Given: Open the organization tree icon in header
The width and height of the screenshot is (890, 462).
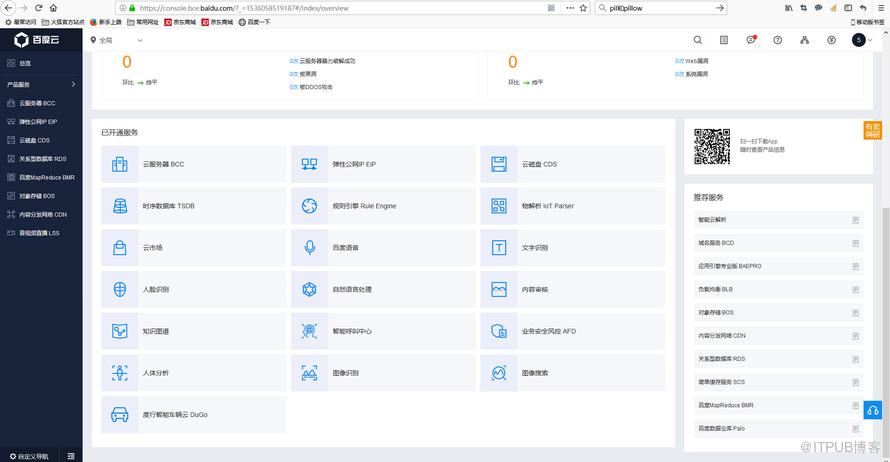Looking at the screenshot, I should click(x=804, y=40).
